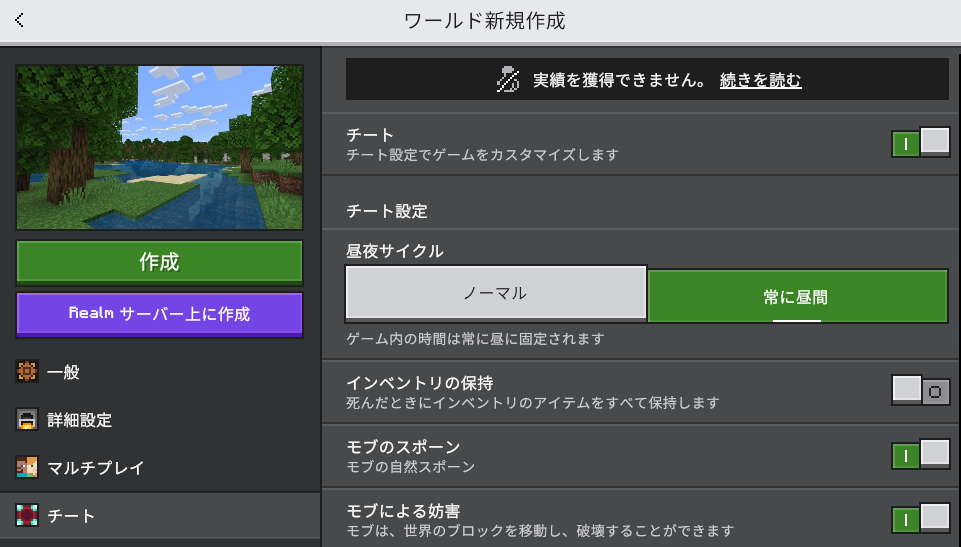Open the 一般 settings tab
961x547 pixels.
(x=161, y=371)
